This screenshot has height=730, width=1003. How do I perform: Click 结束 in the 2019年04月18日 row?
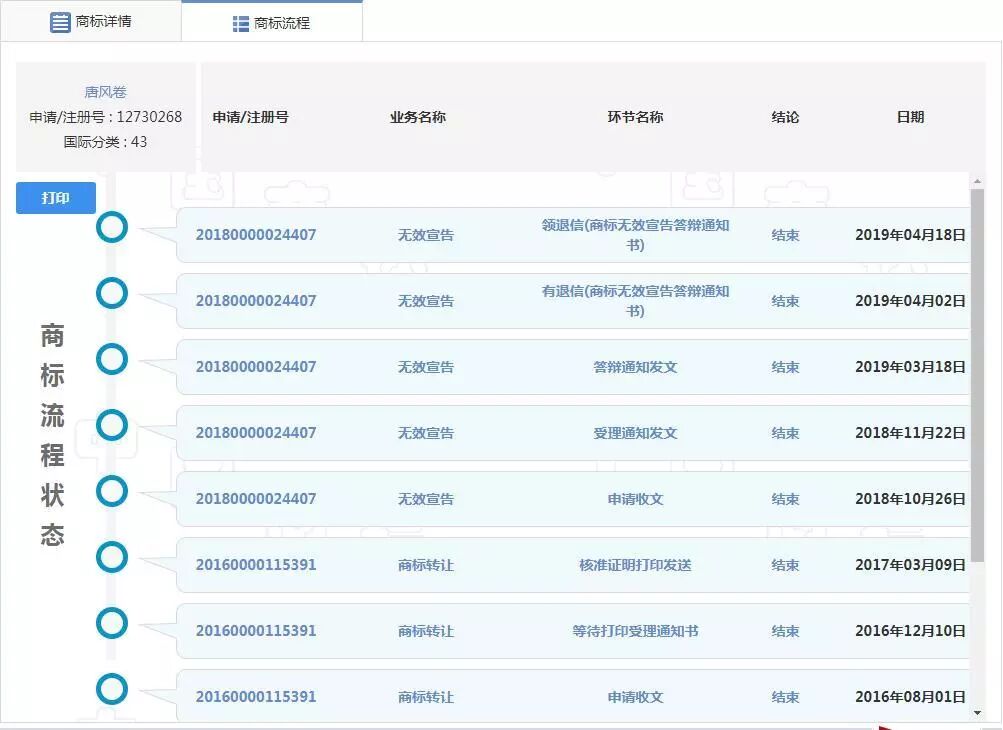tap(786, 235)
